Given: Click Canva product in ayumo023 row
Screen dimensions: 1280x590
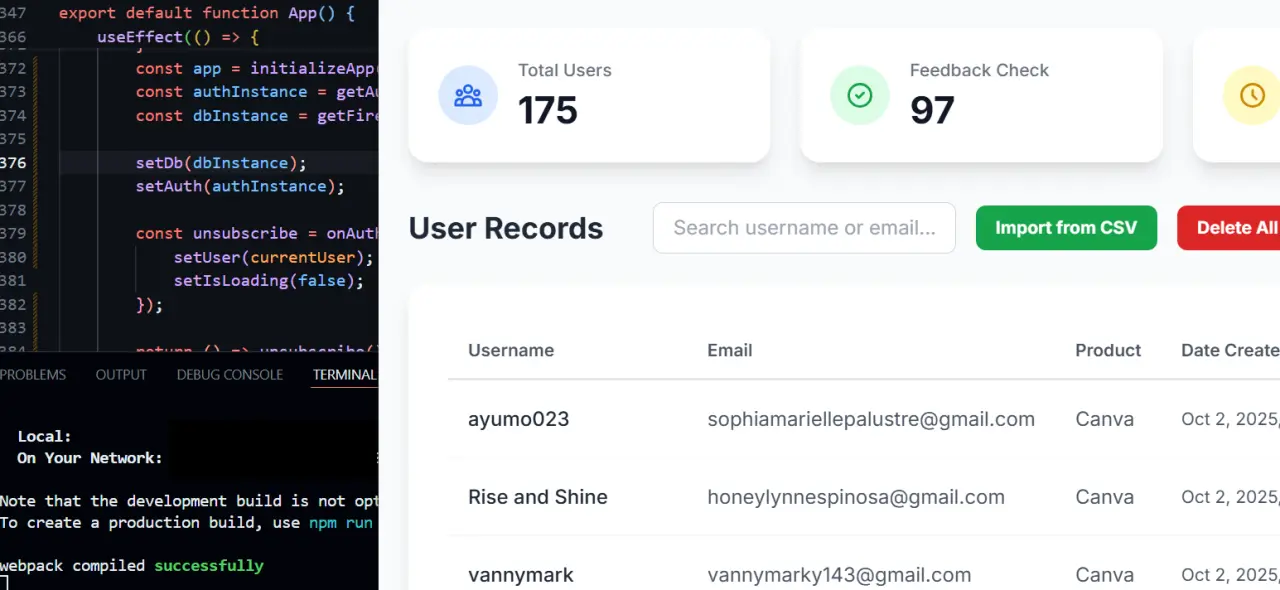Looking at the screenshot, I should (x=1105, y=419).
